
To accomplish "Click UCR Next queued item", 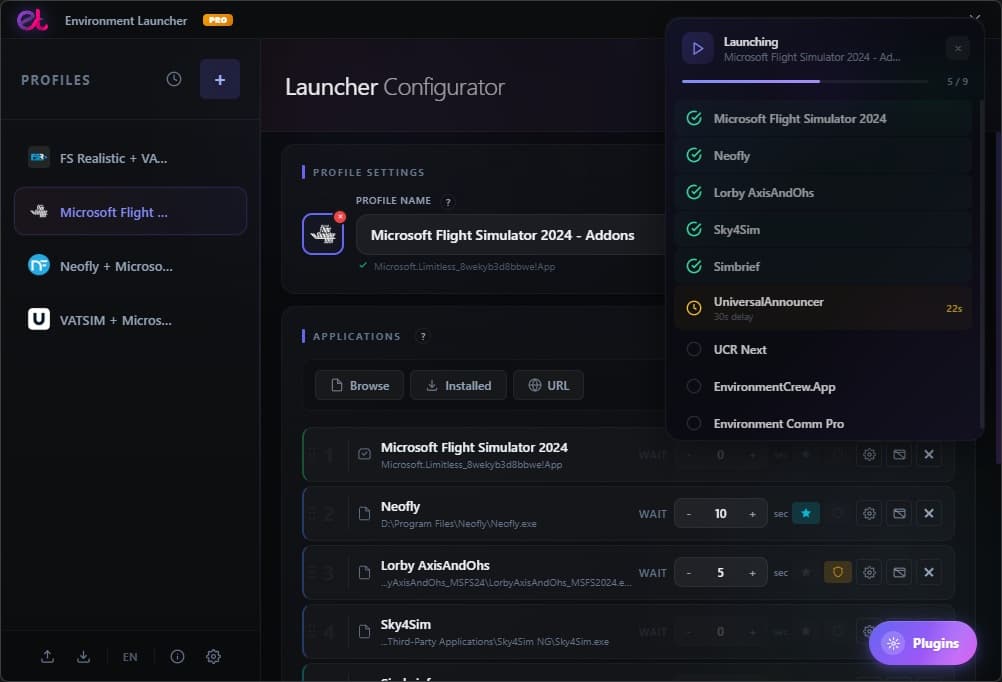I will pyautogui.click(x=823, y=350).
